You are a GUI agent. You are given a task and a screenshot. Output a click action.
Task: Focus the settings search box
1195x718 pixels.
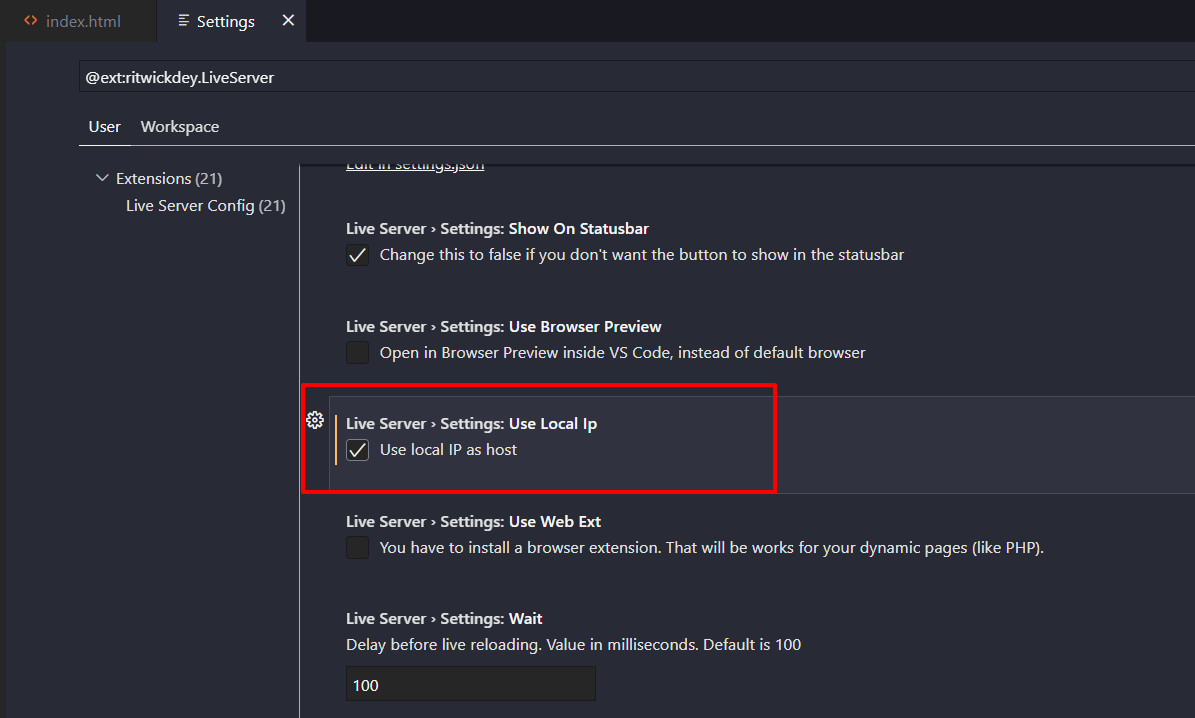coord(636,77)
